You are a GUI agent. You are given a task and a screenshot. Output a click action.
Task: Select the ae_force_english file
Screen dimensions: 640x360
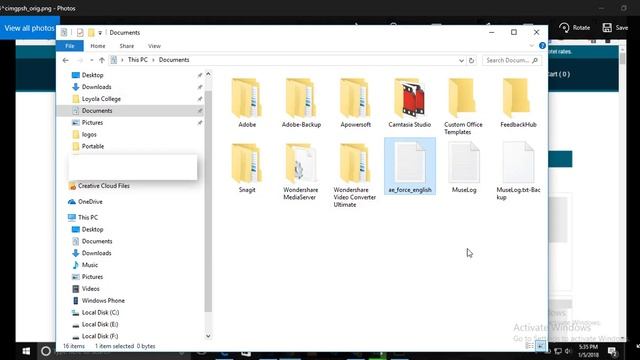pyautogui.click(x=410, y=166)
